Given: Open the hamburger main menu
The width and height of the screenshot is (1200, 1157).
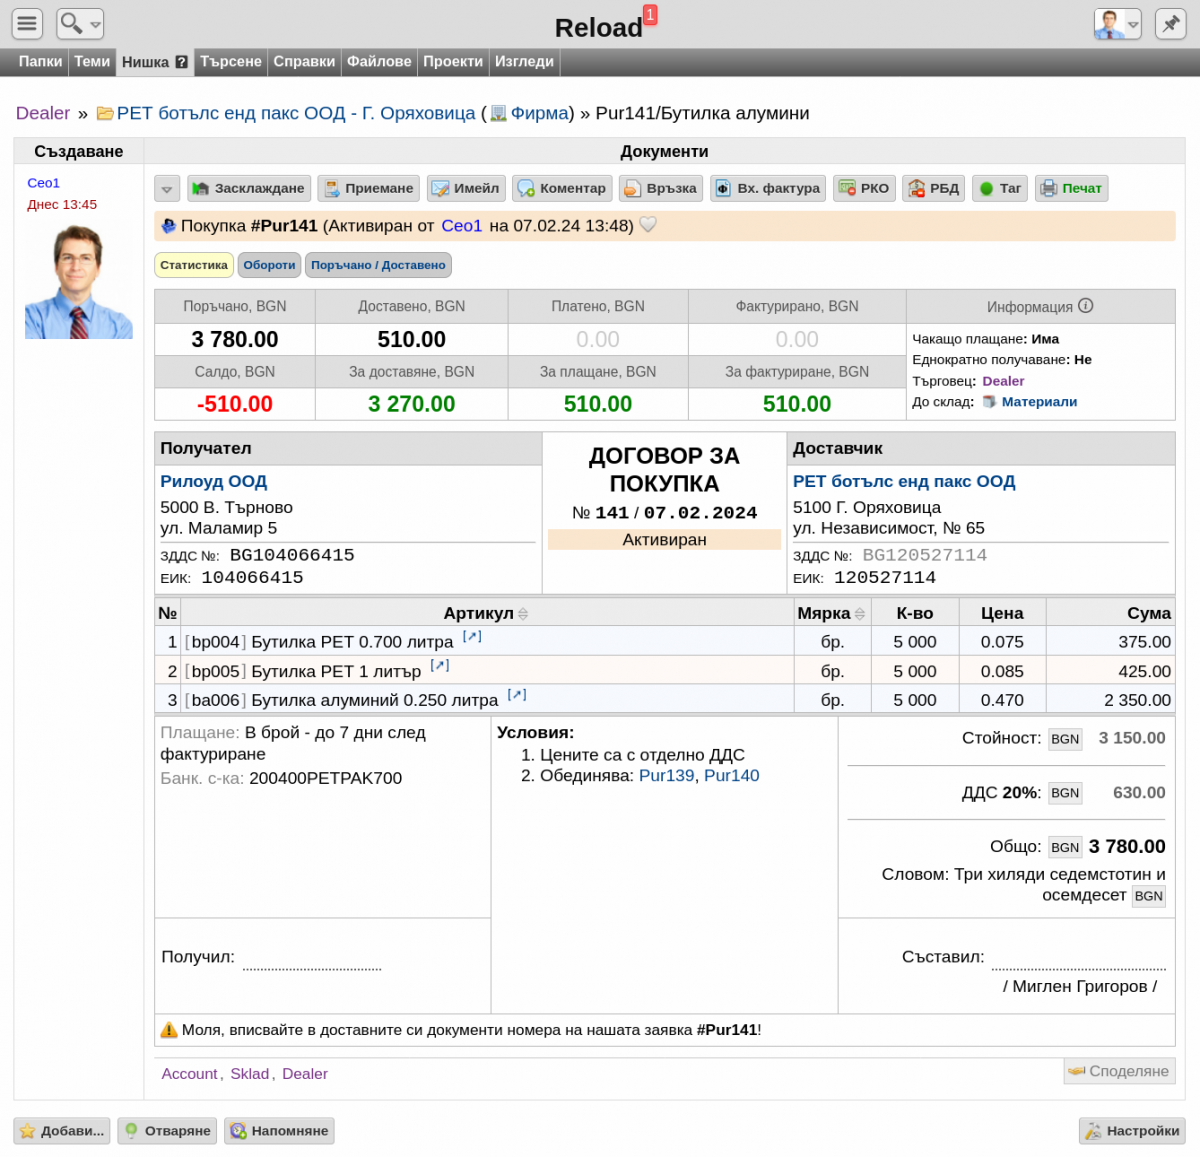Looking at the screenshot, I should coord(28,23).
